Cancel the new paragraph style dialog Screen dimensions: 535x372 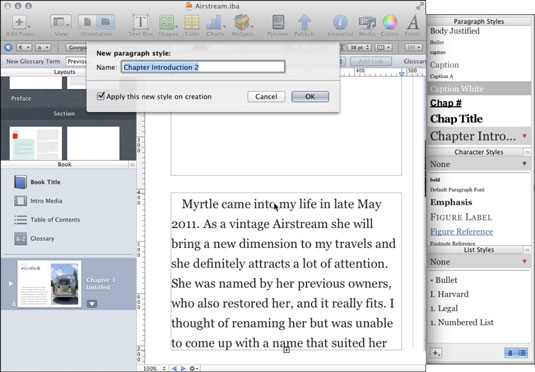coord(266,97)
